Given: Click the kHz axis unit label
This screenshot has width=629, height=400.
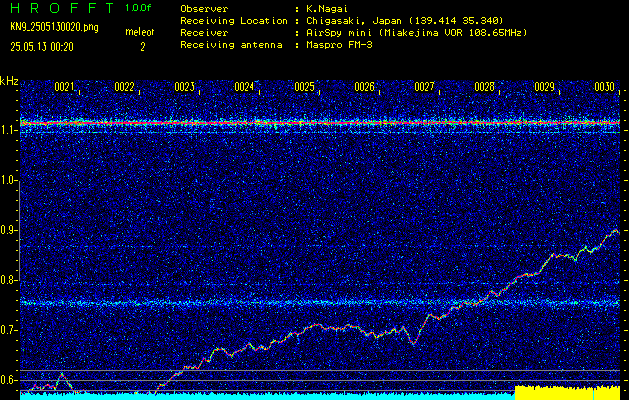Looking at the screenshot, I should tap(9, 81).
